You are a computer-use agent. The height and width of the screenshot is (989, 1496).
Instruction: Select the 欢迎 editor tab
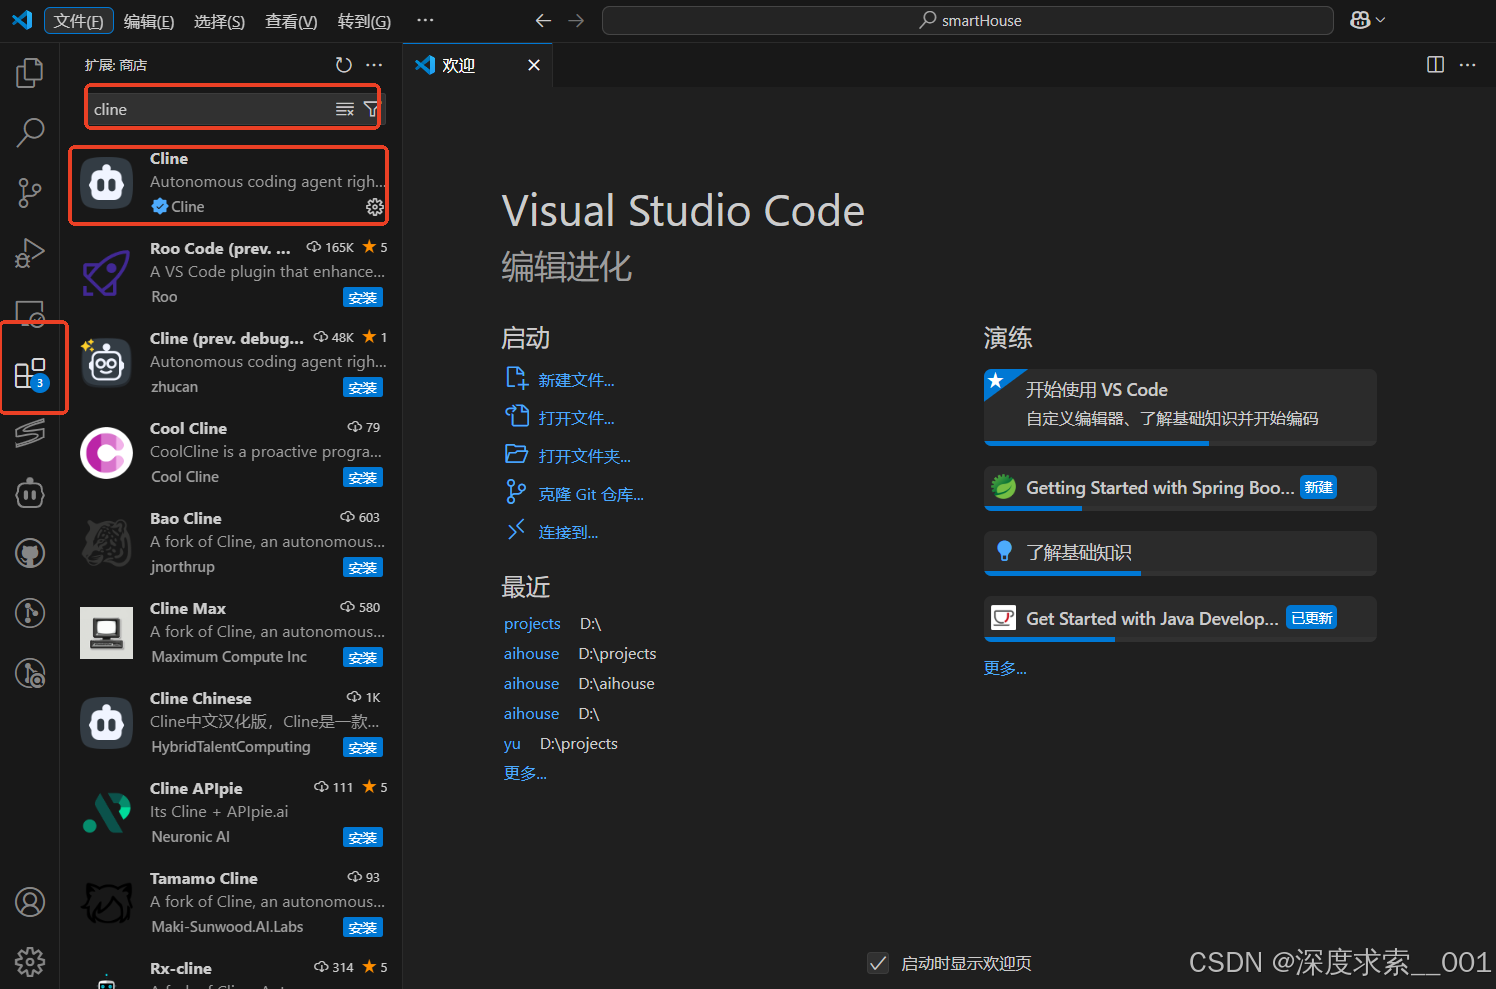(x=477, y=65)
